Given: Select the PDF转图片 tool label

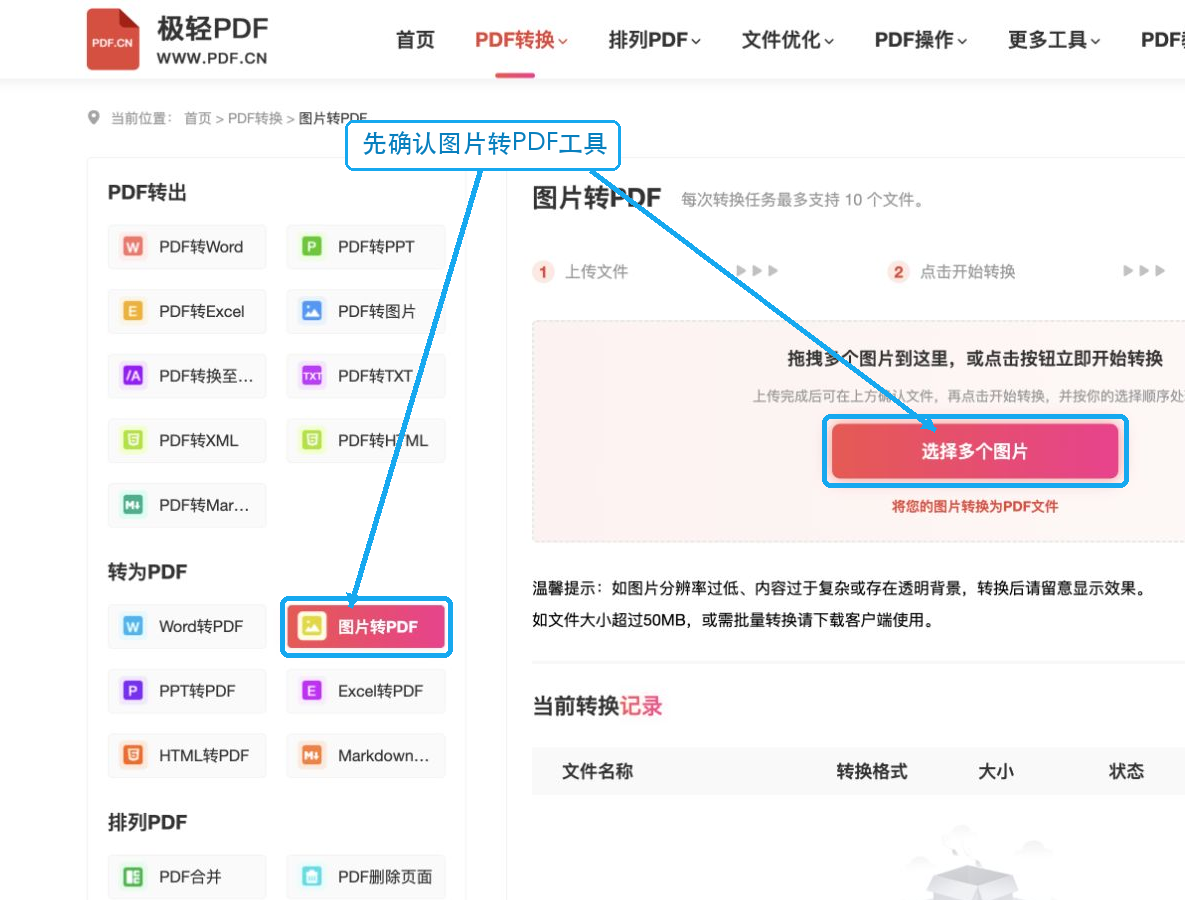Looking at the screenshot, I should [376, 311].
